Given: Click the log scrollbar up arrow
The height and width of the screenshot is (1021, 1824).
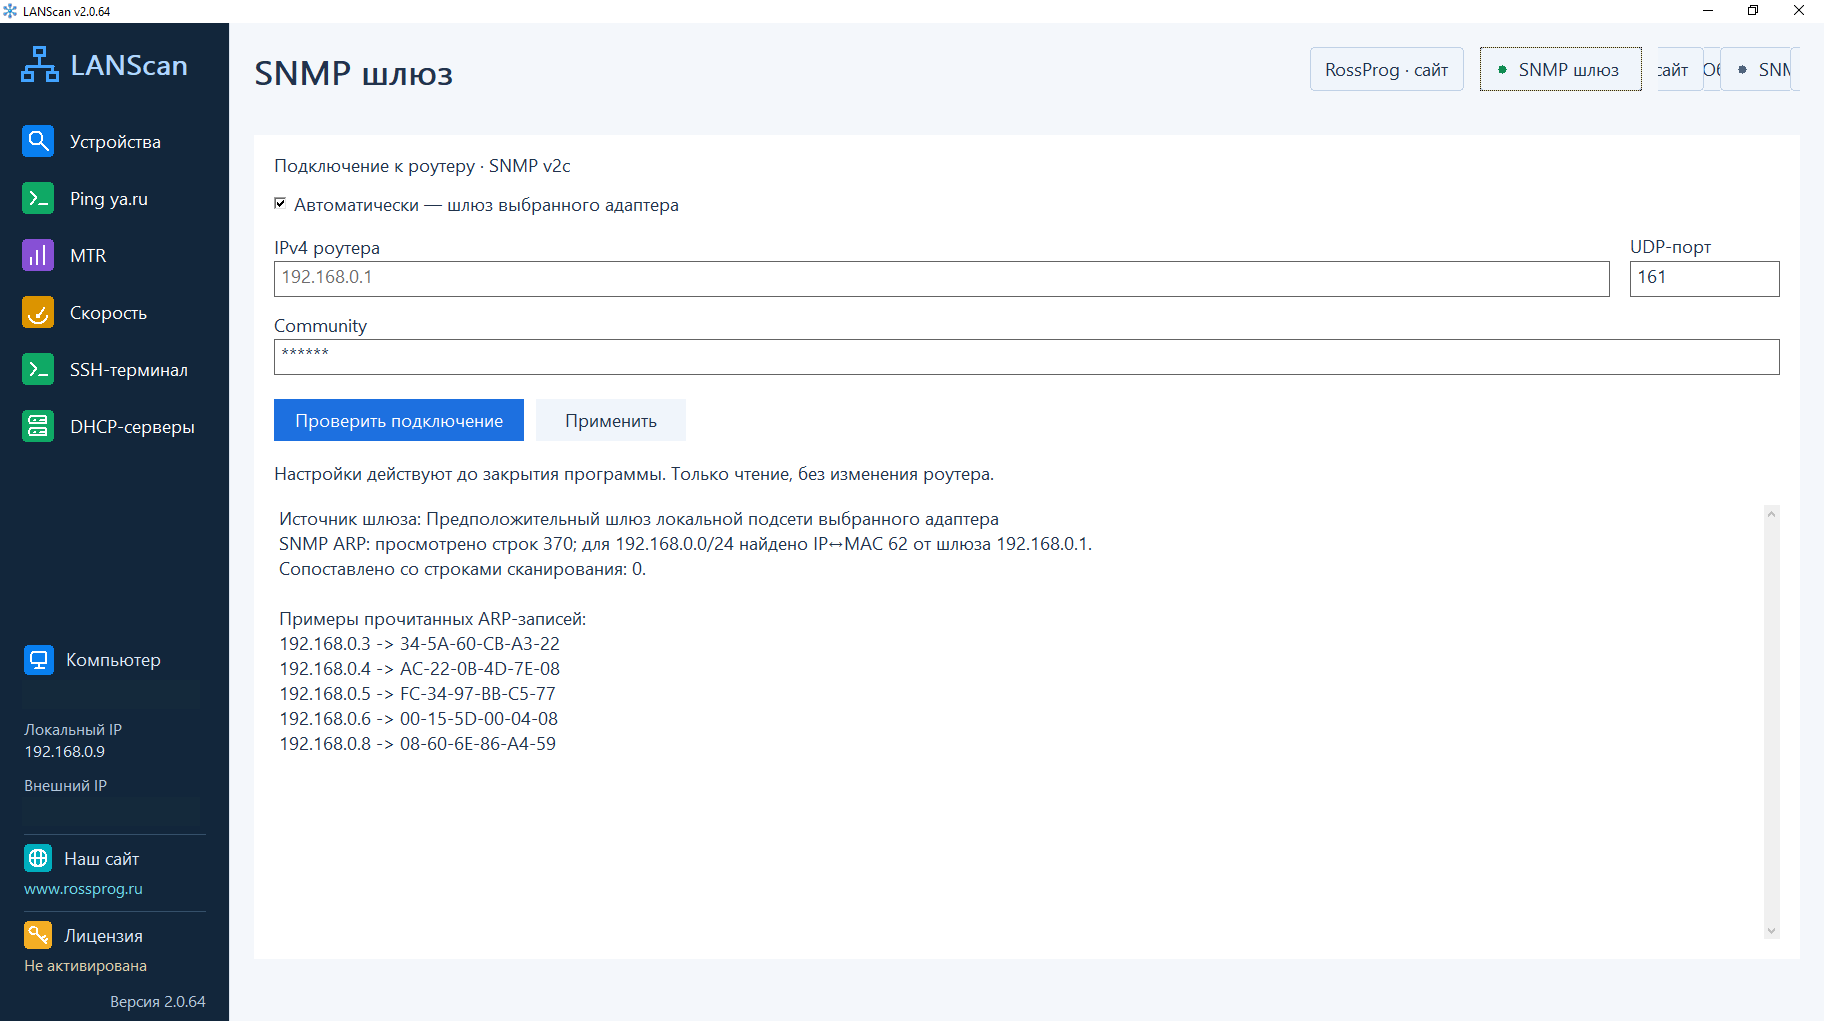Looking at the screenshot, I should tap(1771, 514).
